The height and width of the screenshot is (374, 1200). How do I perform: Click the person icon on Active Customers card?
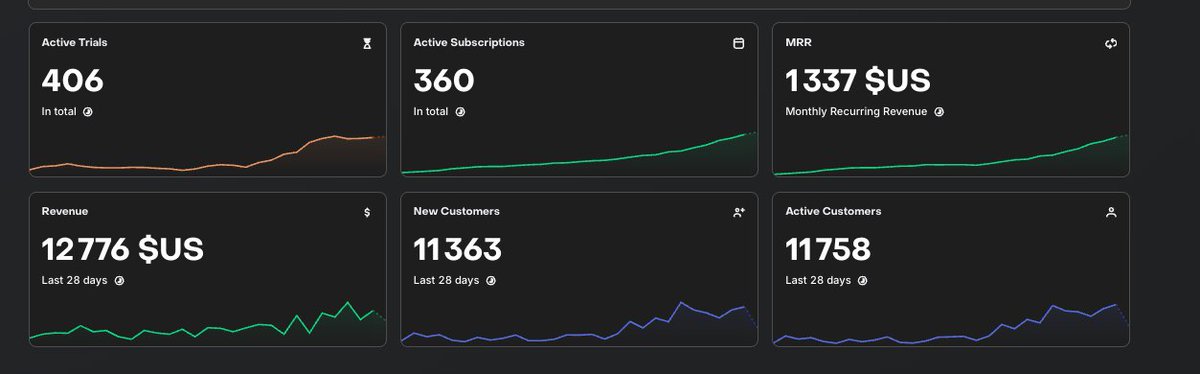1110,212
